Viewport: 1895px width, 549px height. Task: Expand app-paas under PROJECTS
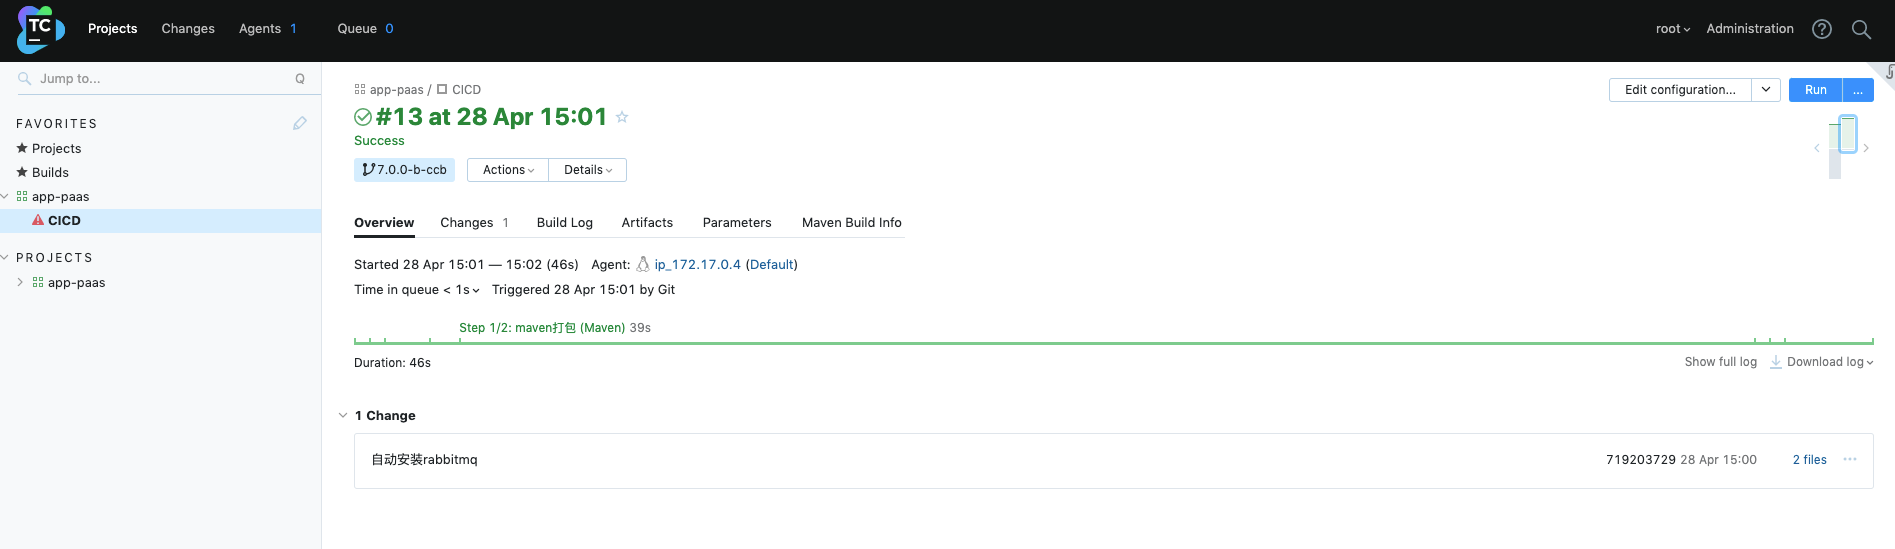(20, 283)
